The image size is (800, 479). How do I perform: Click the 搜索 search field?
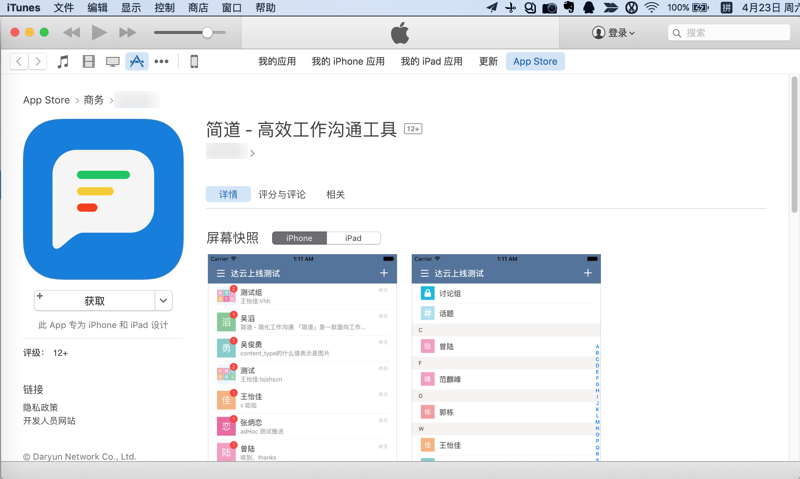pyautogui.click(x=729, y=33)
